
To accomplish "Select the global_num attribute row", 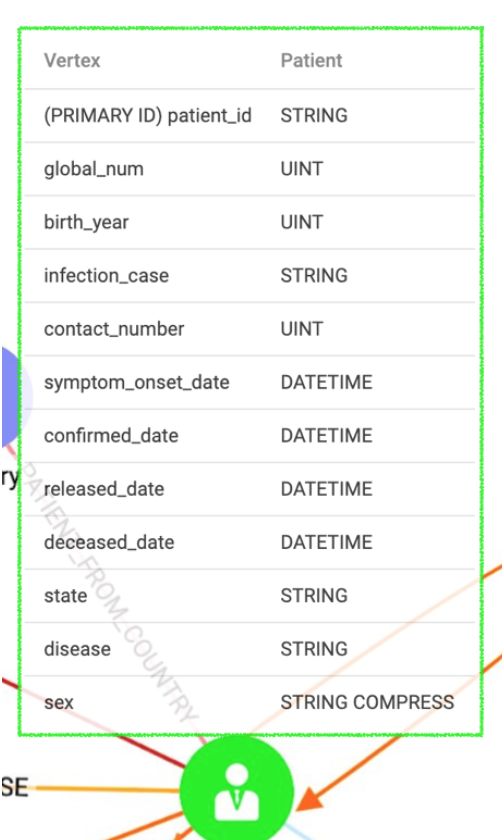I will [250, 169].
